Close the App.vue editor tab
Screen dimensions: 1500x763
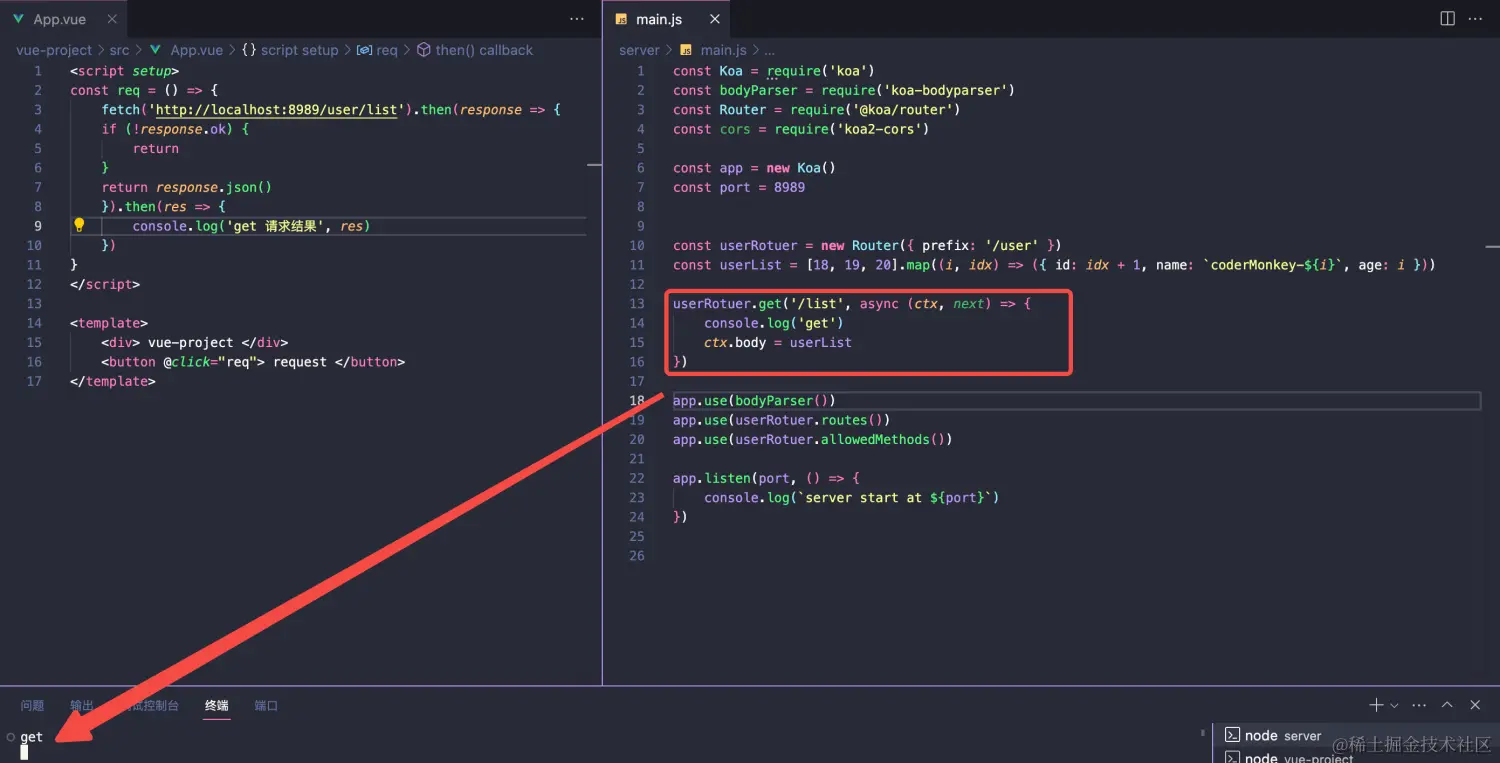tap(112, 19)
